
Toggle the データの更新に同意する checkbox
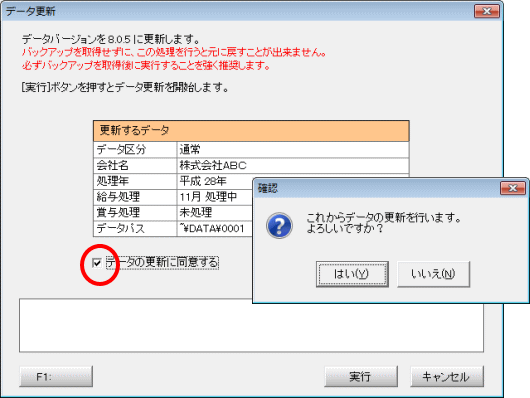(97, 263)
